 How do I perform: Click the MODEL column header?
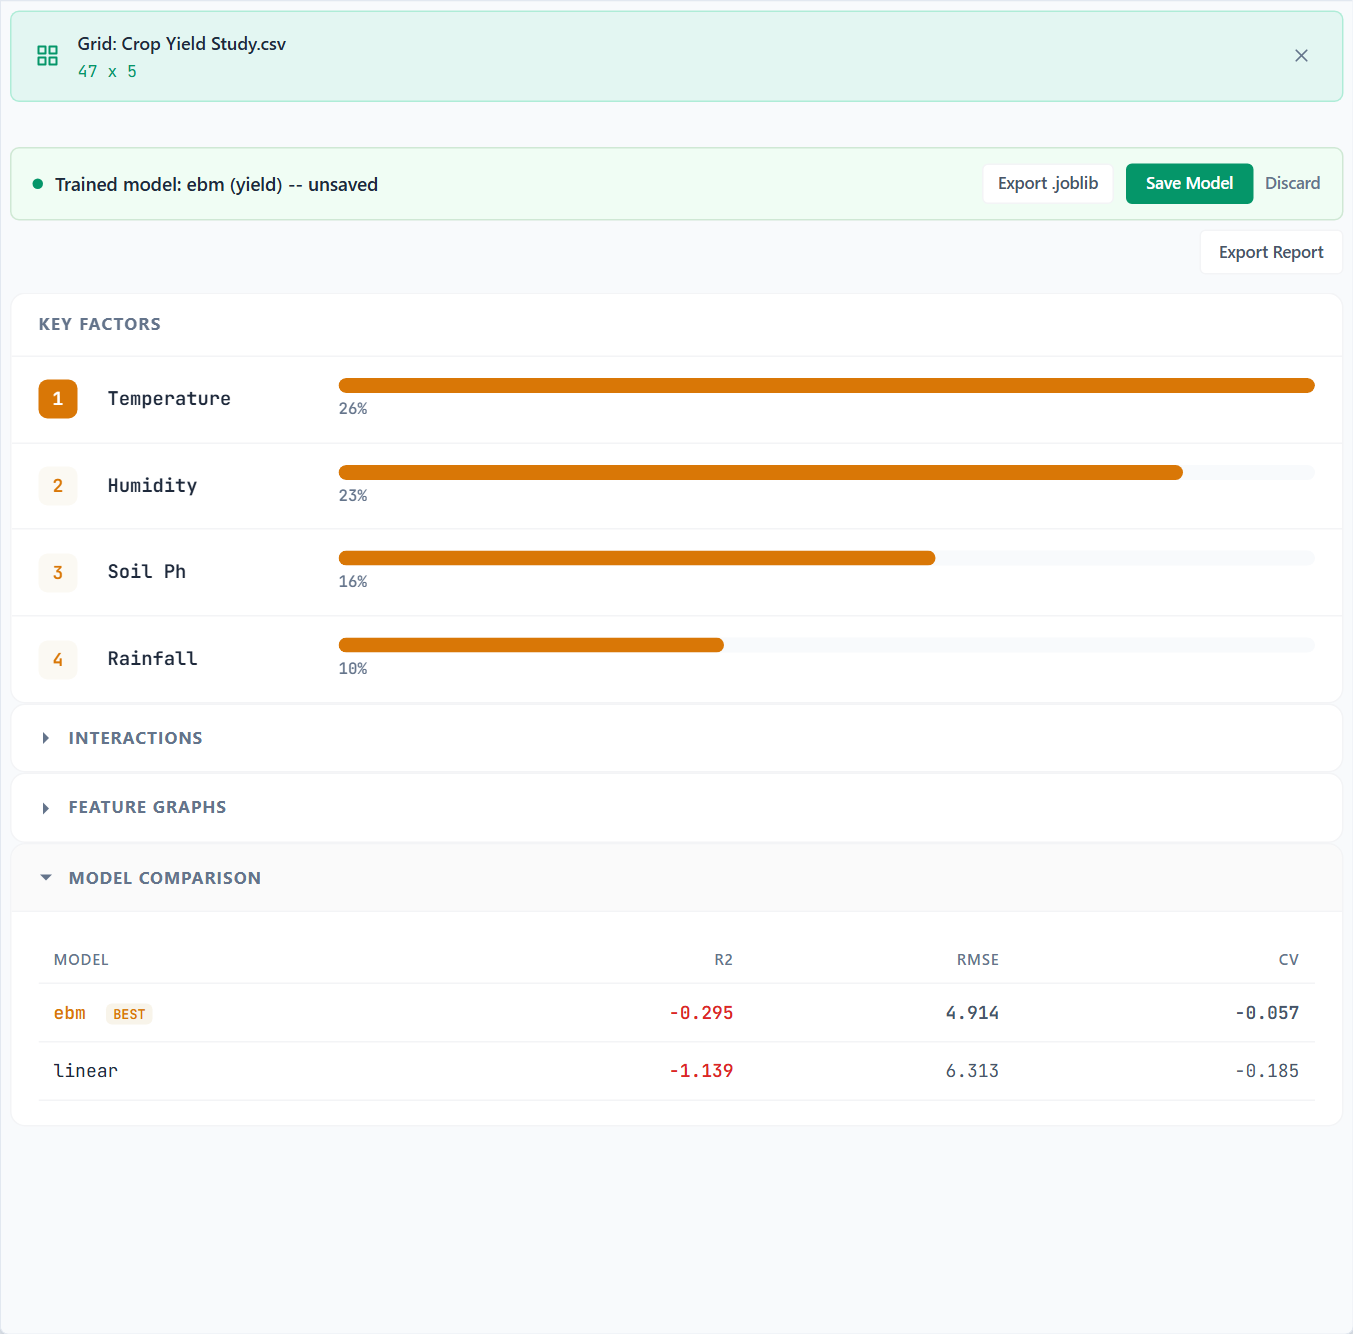tap(81, 960)
